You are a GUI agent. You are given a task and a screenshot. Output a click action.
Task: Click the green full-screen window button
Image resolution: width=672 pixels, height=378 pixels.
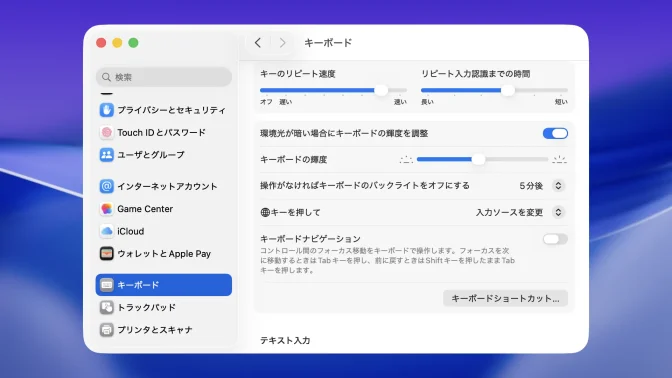(133, 42)
